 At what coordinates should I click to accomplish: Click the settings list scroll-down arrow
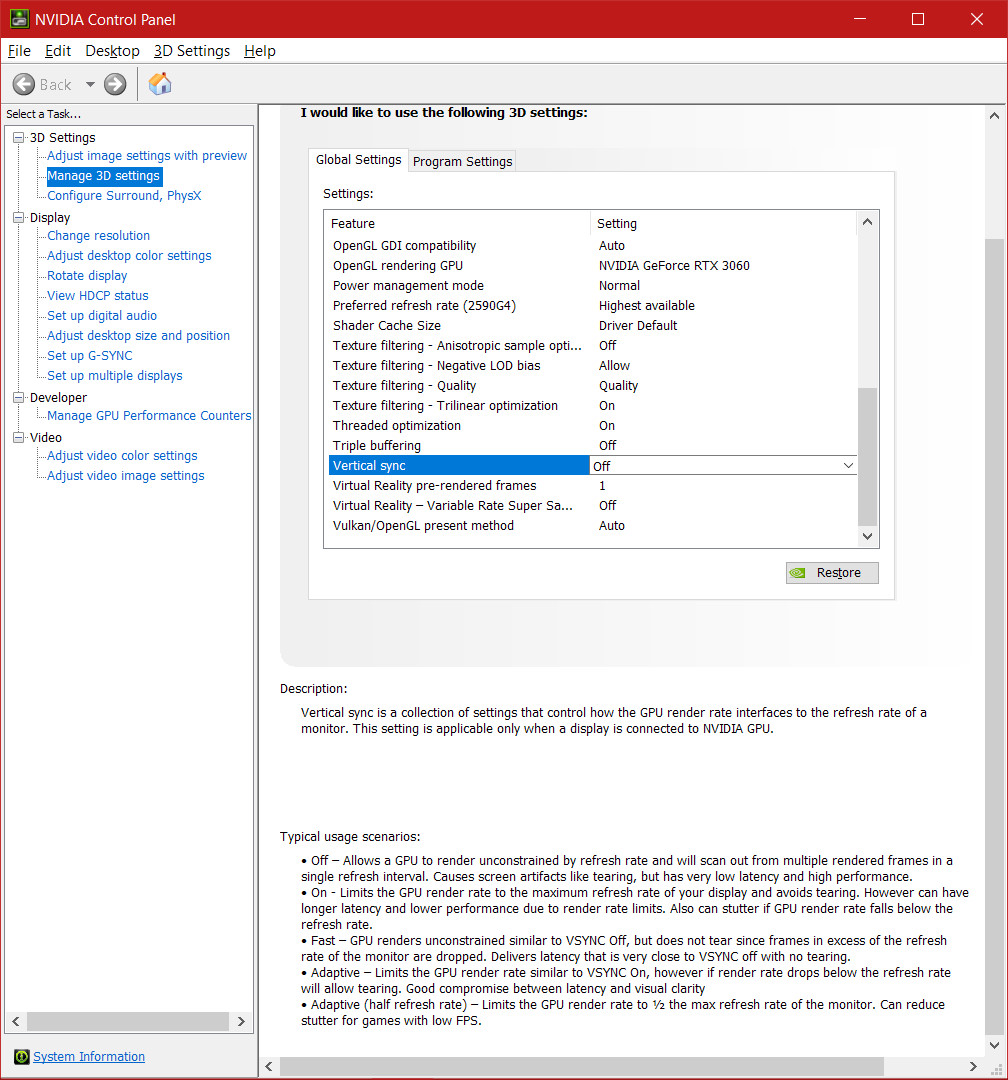tap(867, 536)
